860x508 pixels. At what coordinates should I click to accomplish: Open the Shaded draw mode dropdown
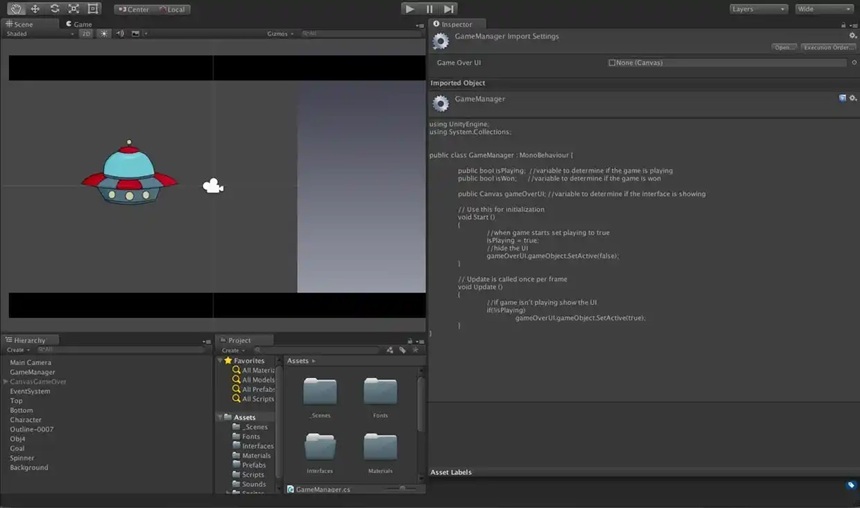[39, 33]
